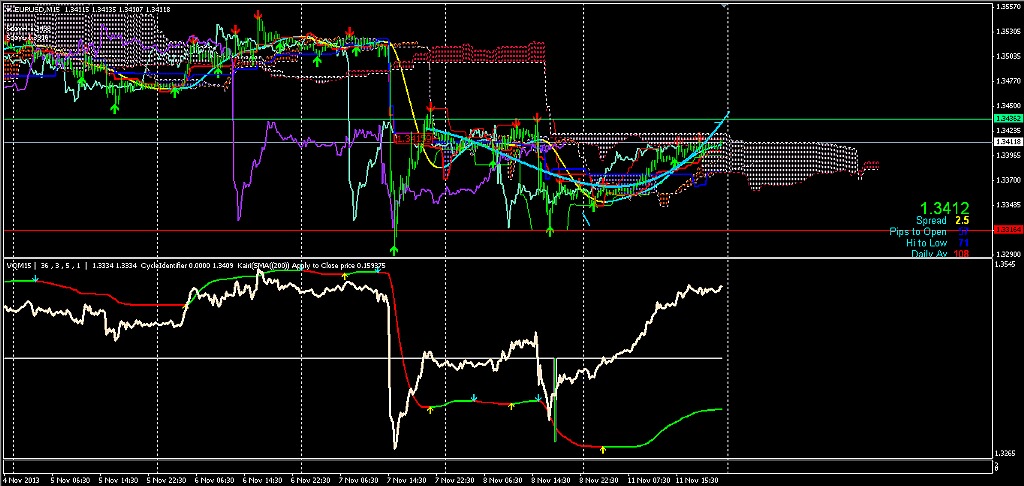Click the 1.35035 price scale label
The width and height of the screenshot is (1024, 486).
[x=1006, y=56]
